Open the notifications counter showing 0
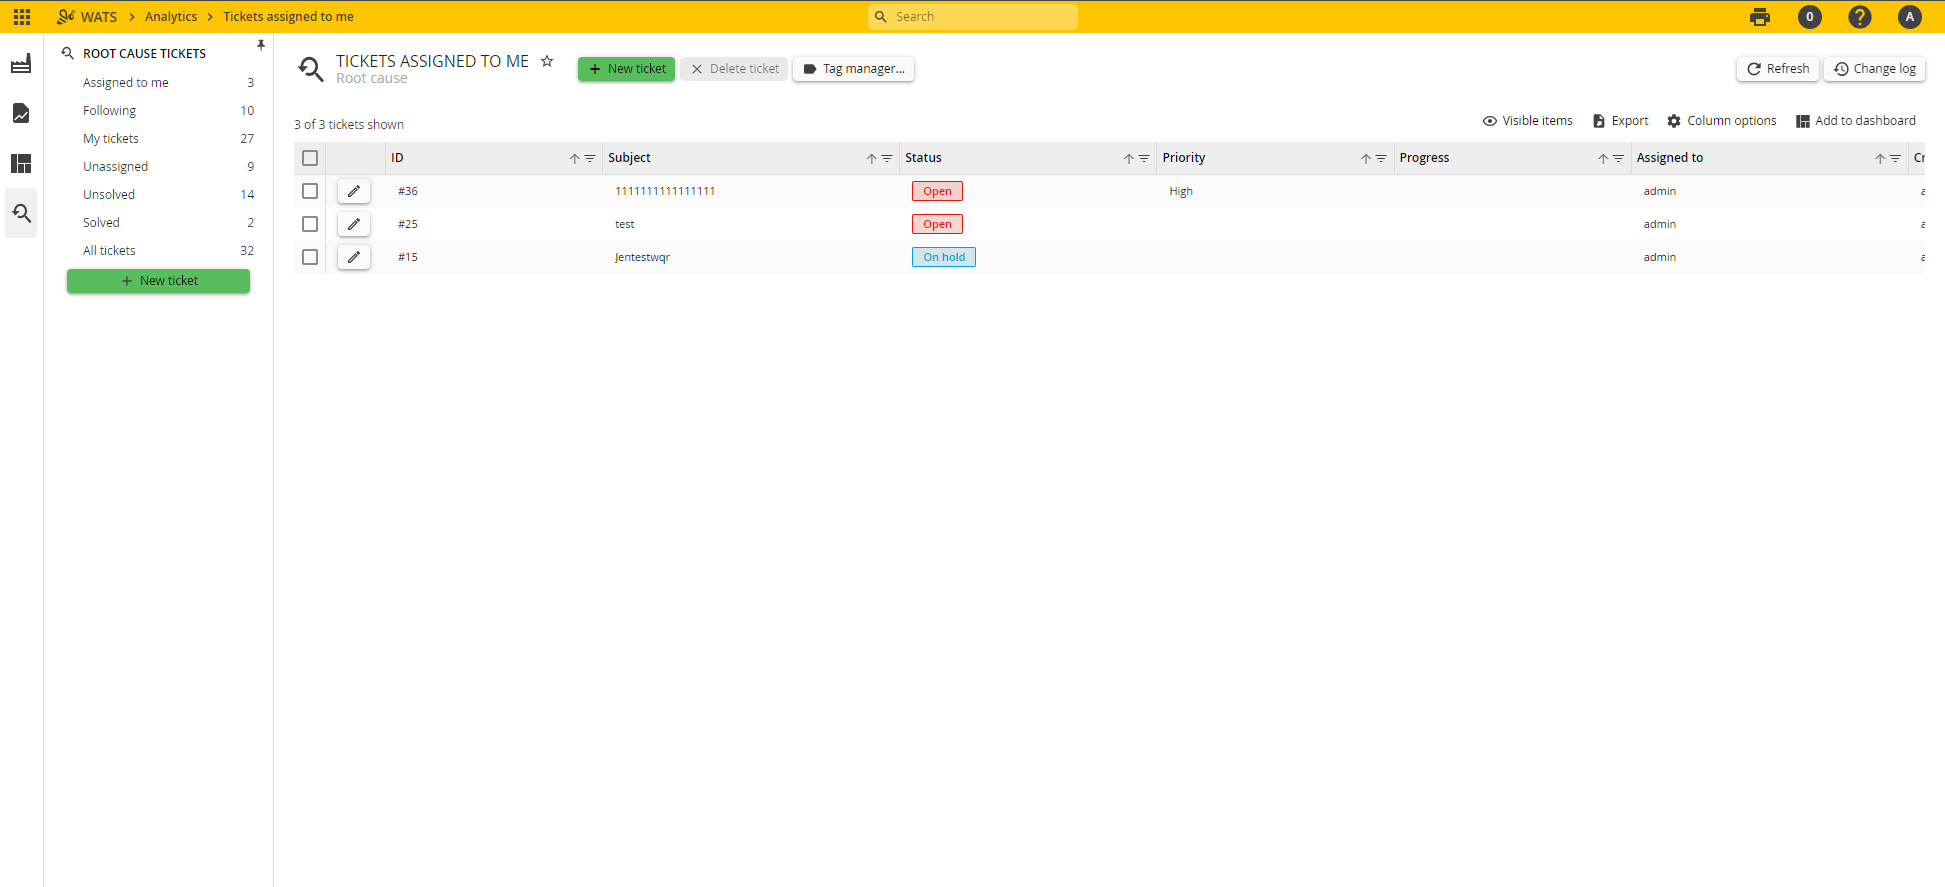 1810,17
